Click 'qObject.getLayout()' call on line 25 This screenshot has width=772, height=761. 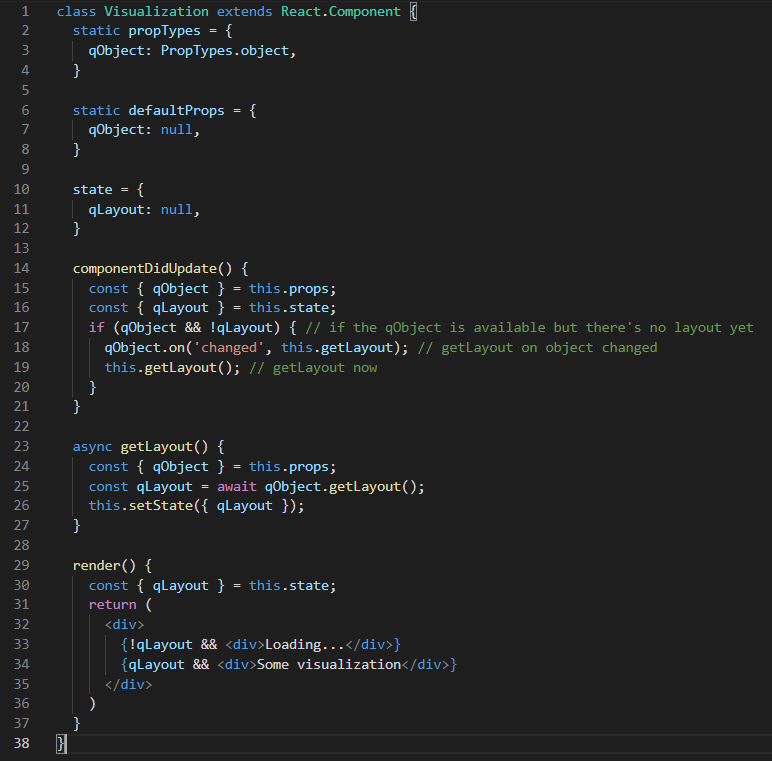click(x=341, y=487)
